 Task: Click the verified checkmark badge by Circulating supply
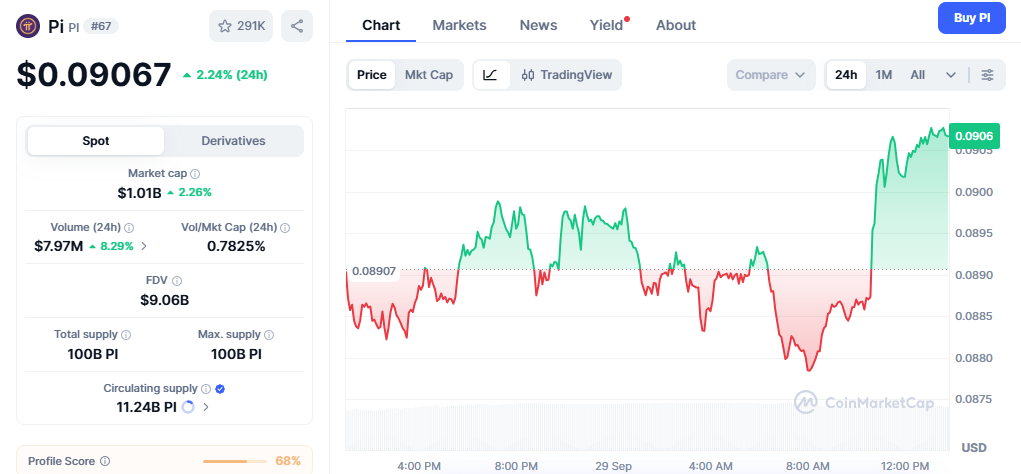click(x=220, y=389)
